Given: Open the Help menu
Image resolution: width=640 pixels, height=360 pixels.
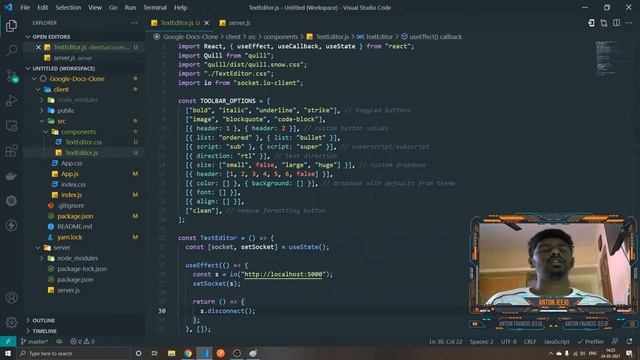Looking at the screenshot, I should tap(180, 7).
